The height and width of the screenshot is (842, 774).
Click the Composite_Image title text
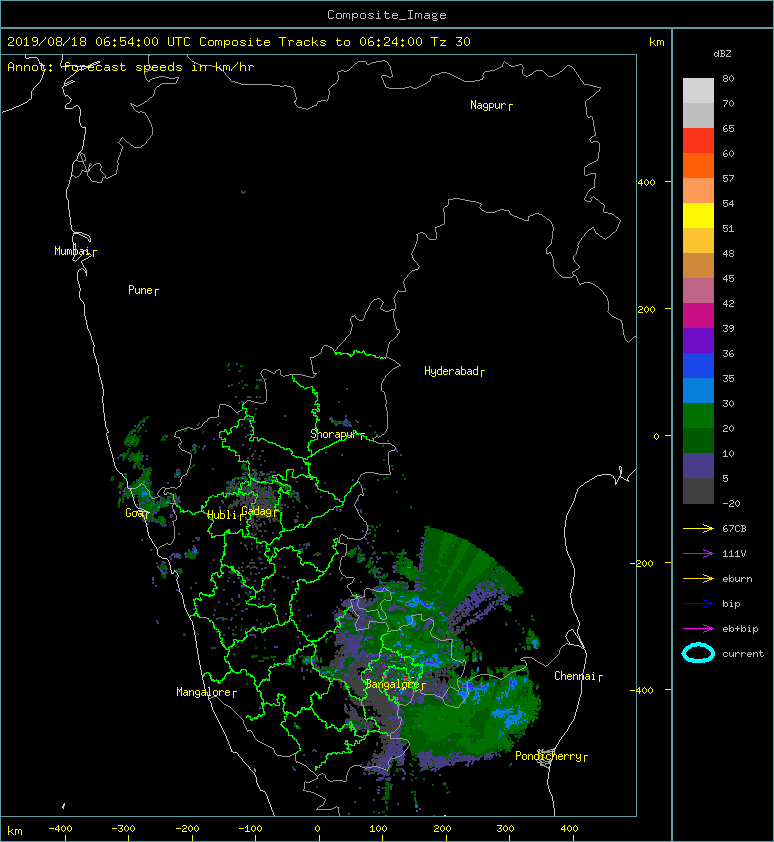point(387,15)
